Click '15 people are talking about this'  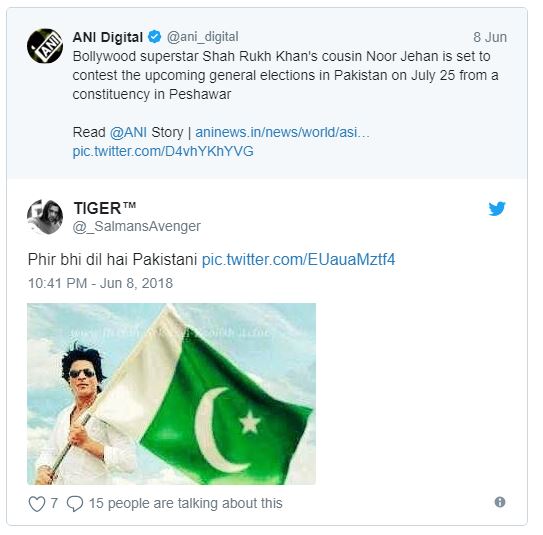[186, 503]
